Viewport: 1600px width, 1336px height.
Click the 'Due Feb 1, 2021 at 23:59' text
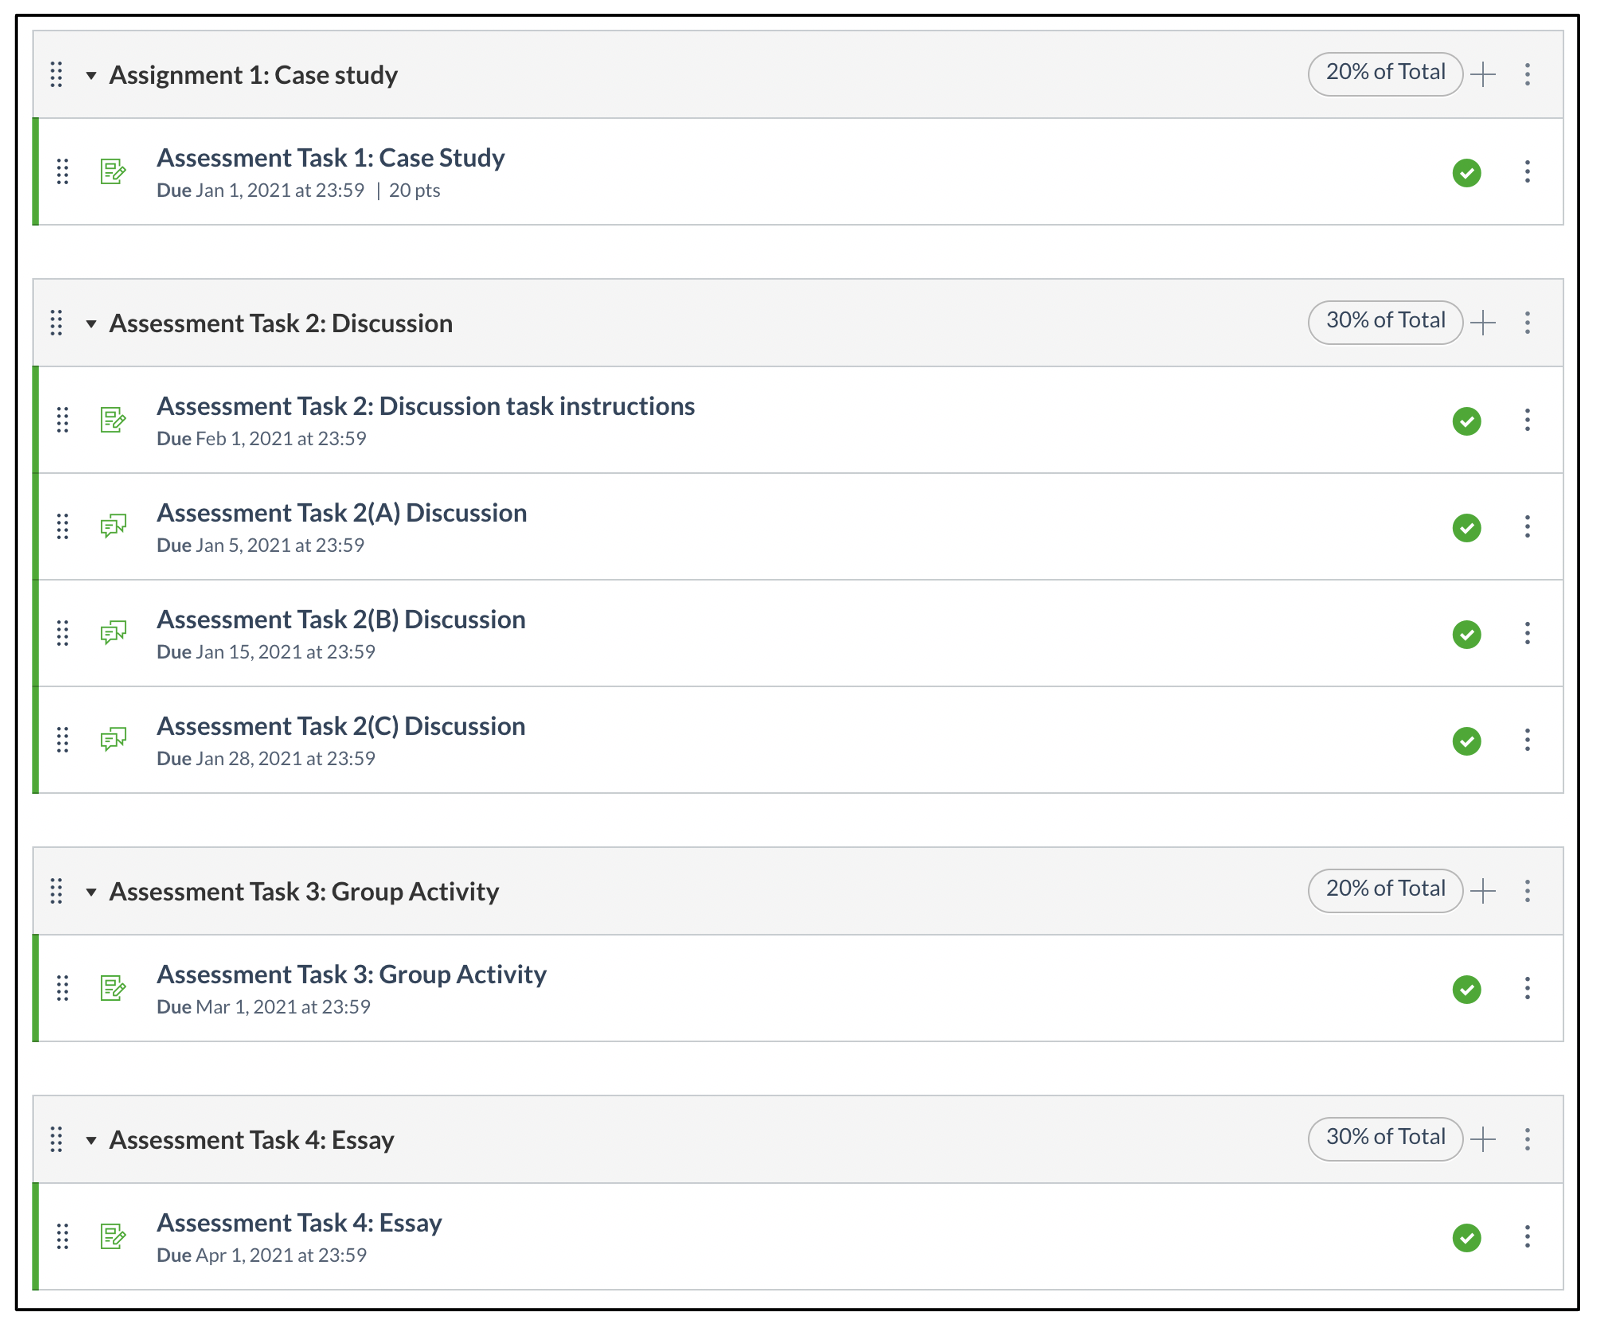[262, 439]
